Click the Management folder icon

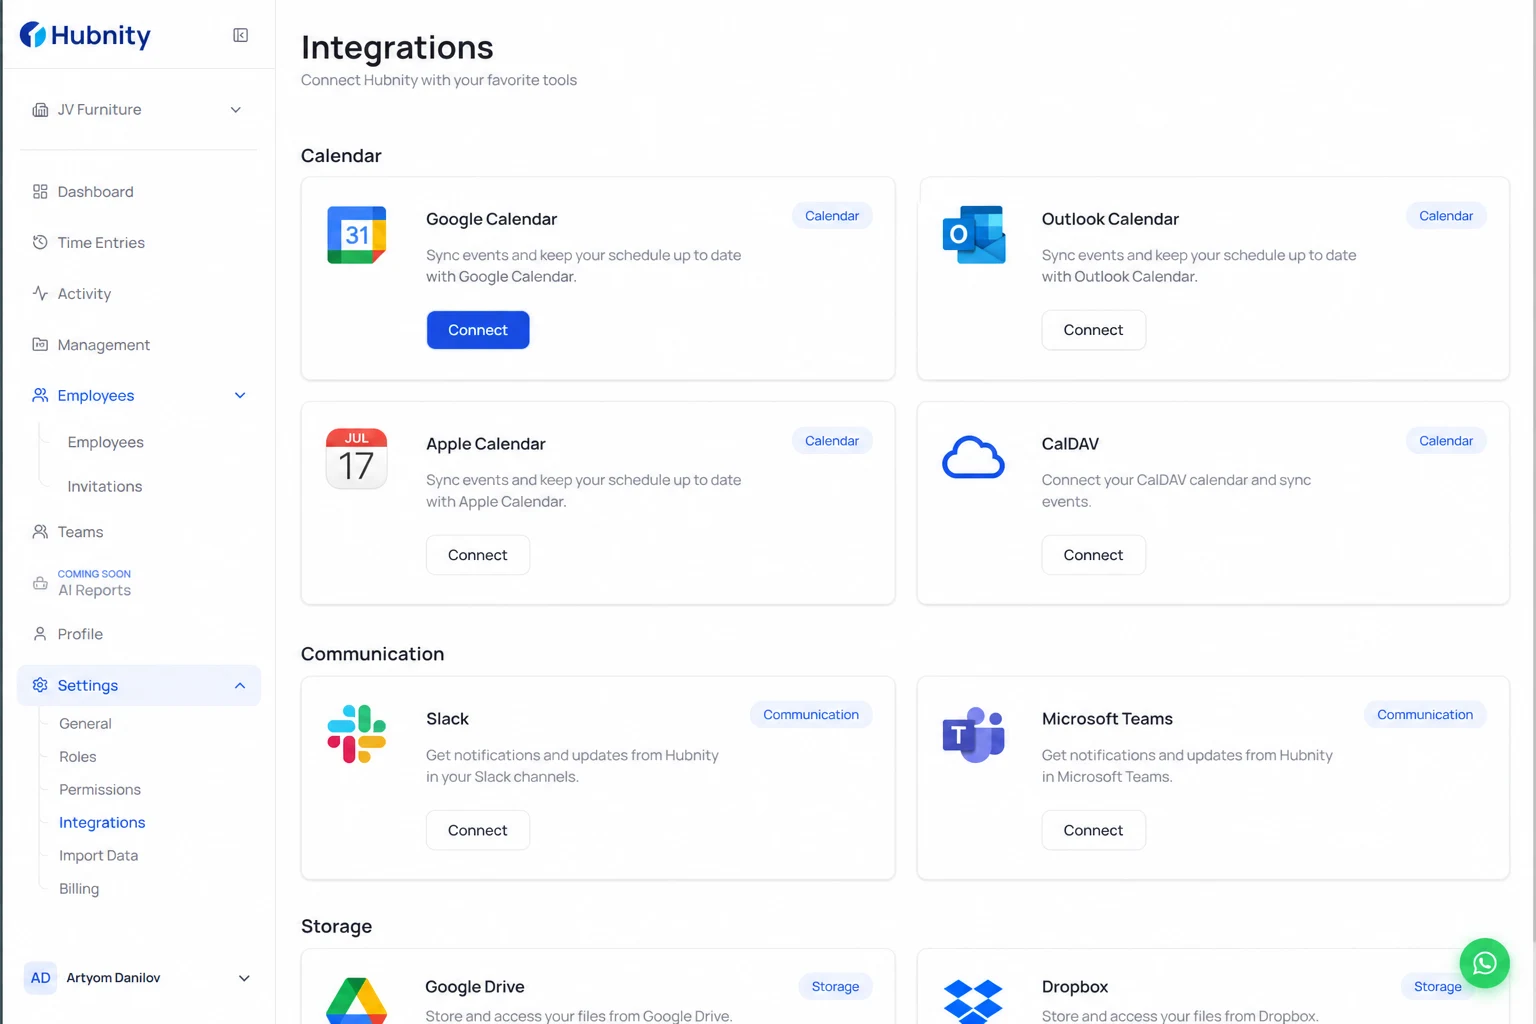click(x=40, y=345)
